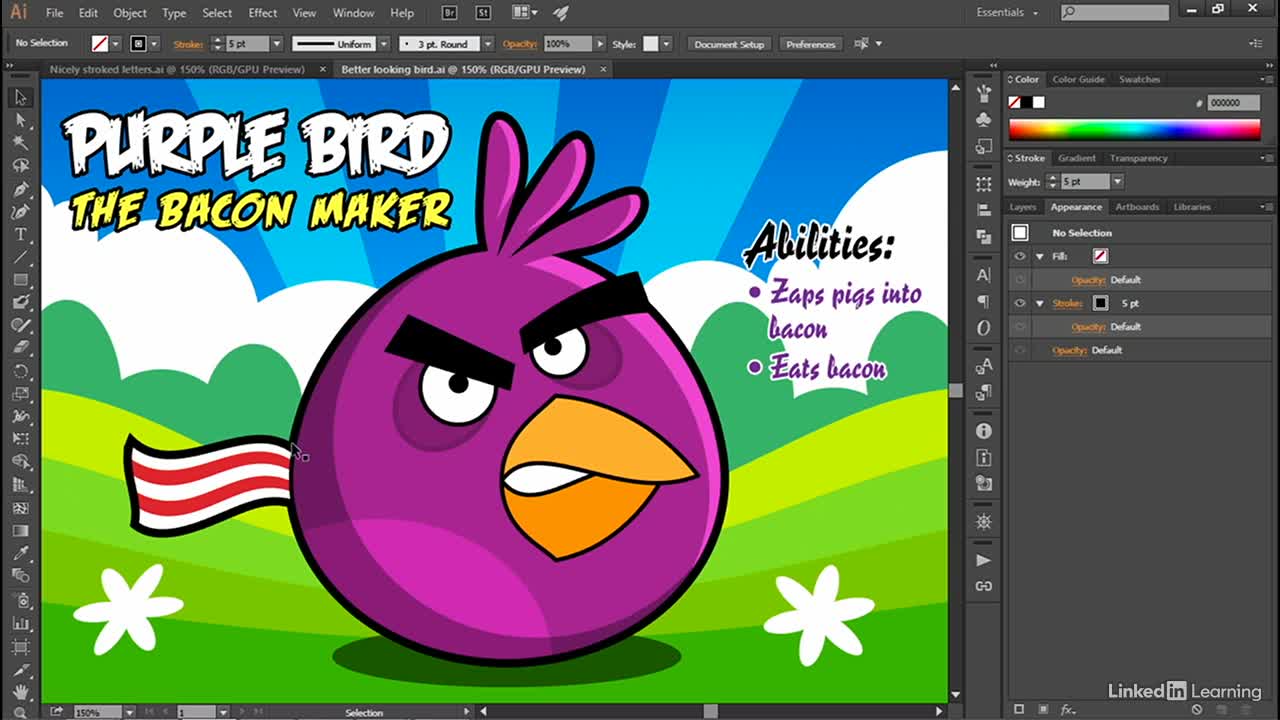Select the Rotate tool
Image resolution: width=1280 pixels, height=720 pixels.
[20, 371]
